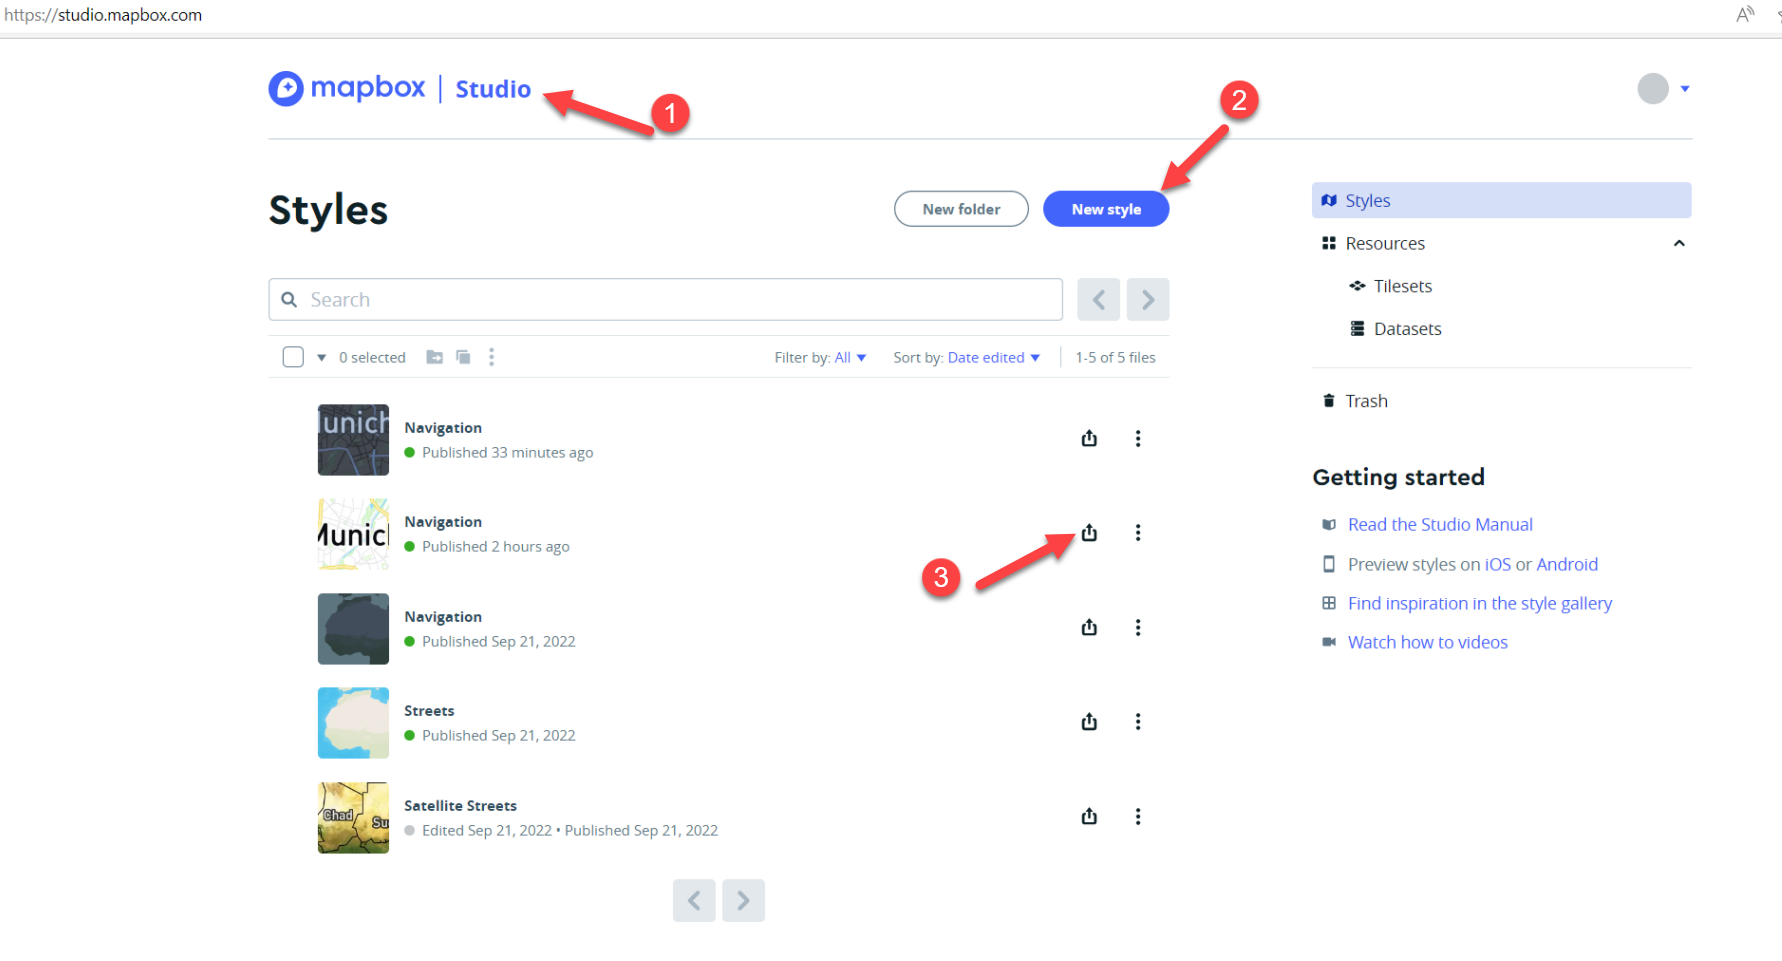
Task: Open the Sort by Date edited dropdown
Action: click(993, 356)
